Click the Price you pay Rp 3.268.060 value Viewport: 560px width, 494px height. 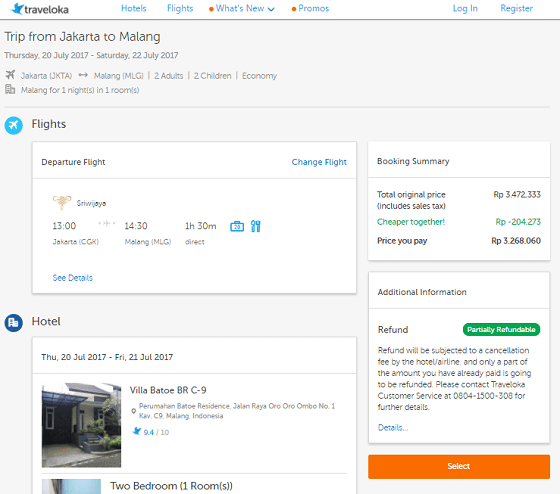516,241
